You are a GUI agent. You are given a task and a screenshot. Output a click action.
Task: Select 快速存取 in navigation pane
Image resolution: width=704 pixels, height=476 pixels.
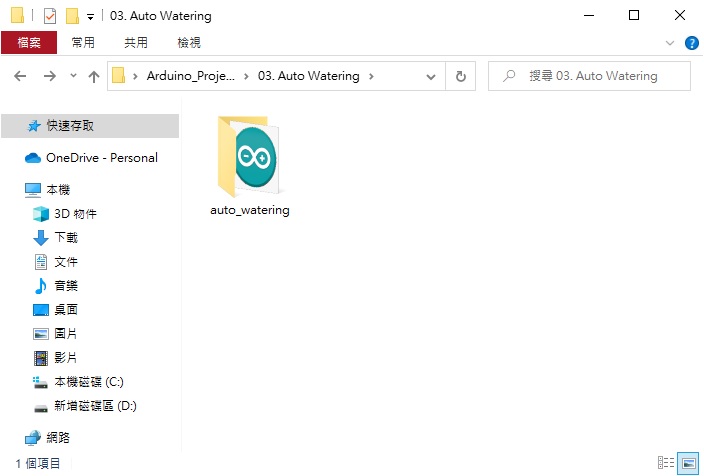(90, 126)
